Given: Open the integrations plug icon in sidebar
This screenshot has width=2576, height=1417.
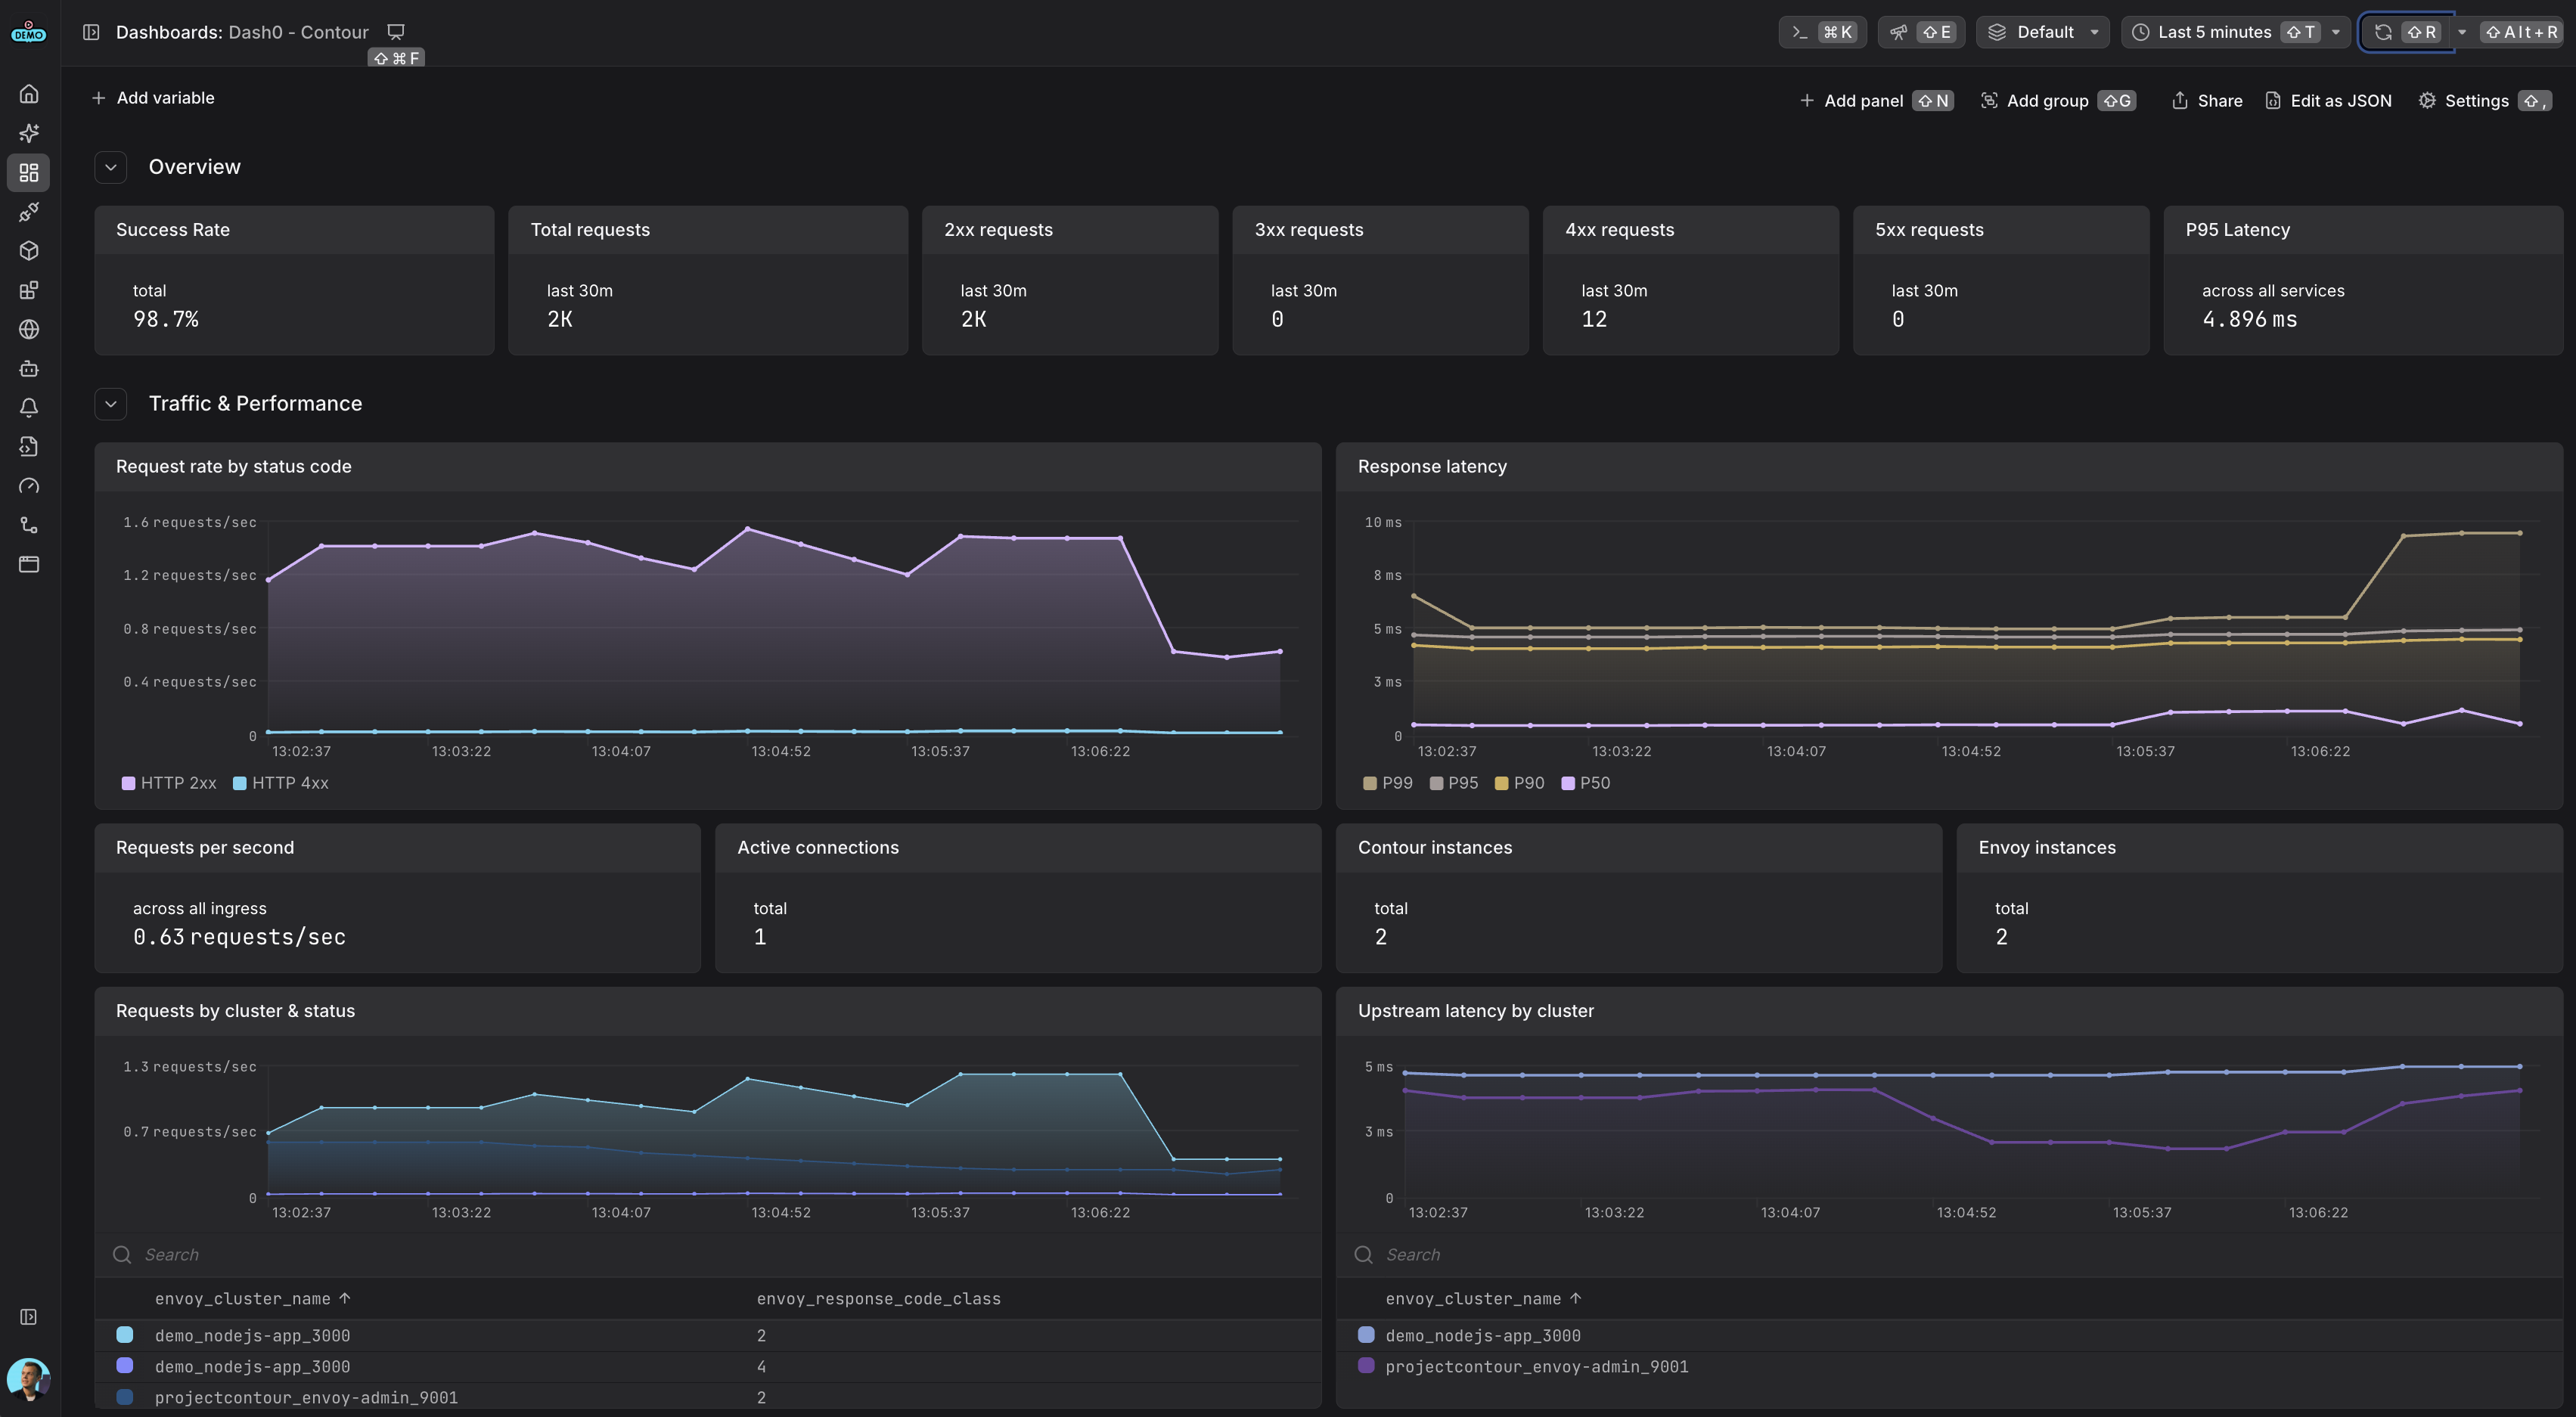Looking at the screenshot, I should [29, 212].
